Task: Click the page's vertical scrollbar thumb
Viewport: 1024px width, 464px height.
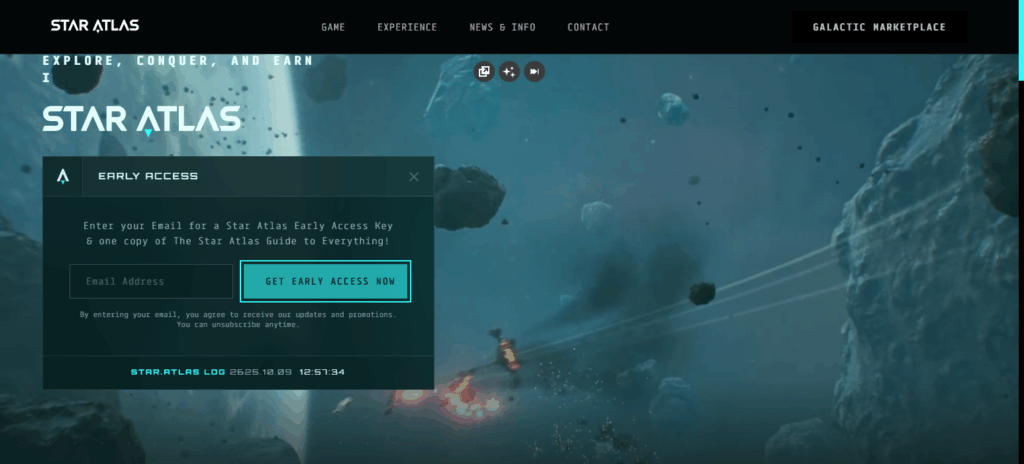Action: tap(1020, 40)
